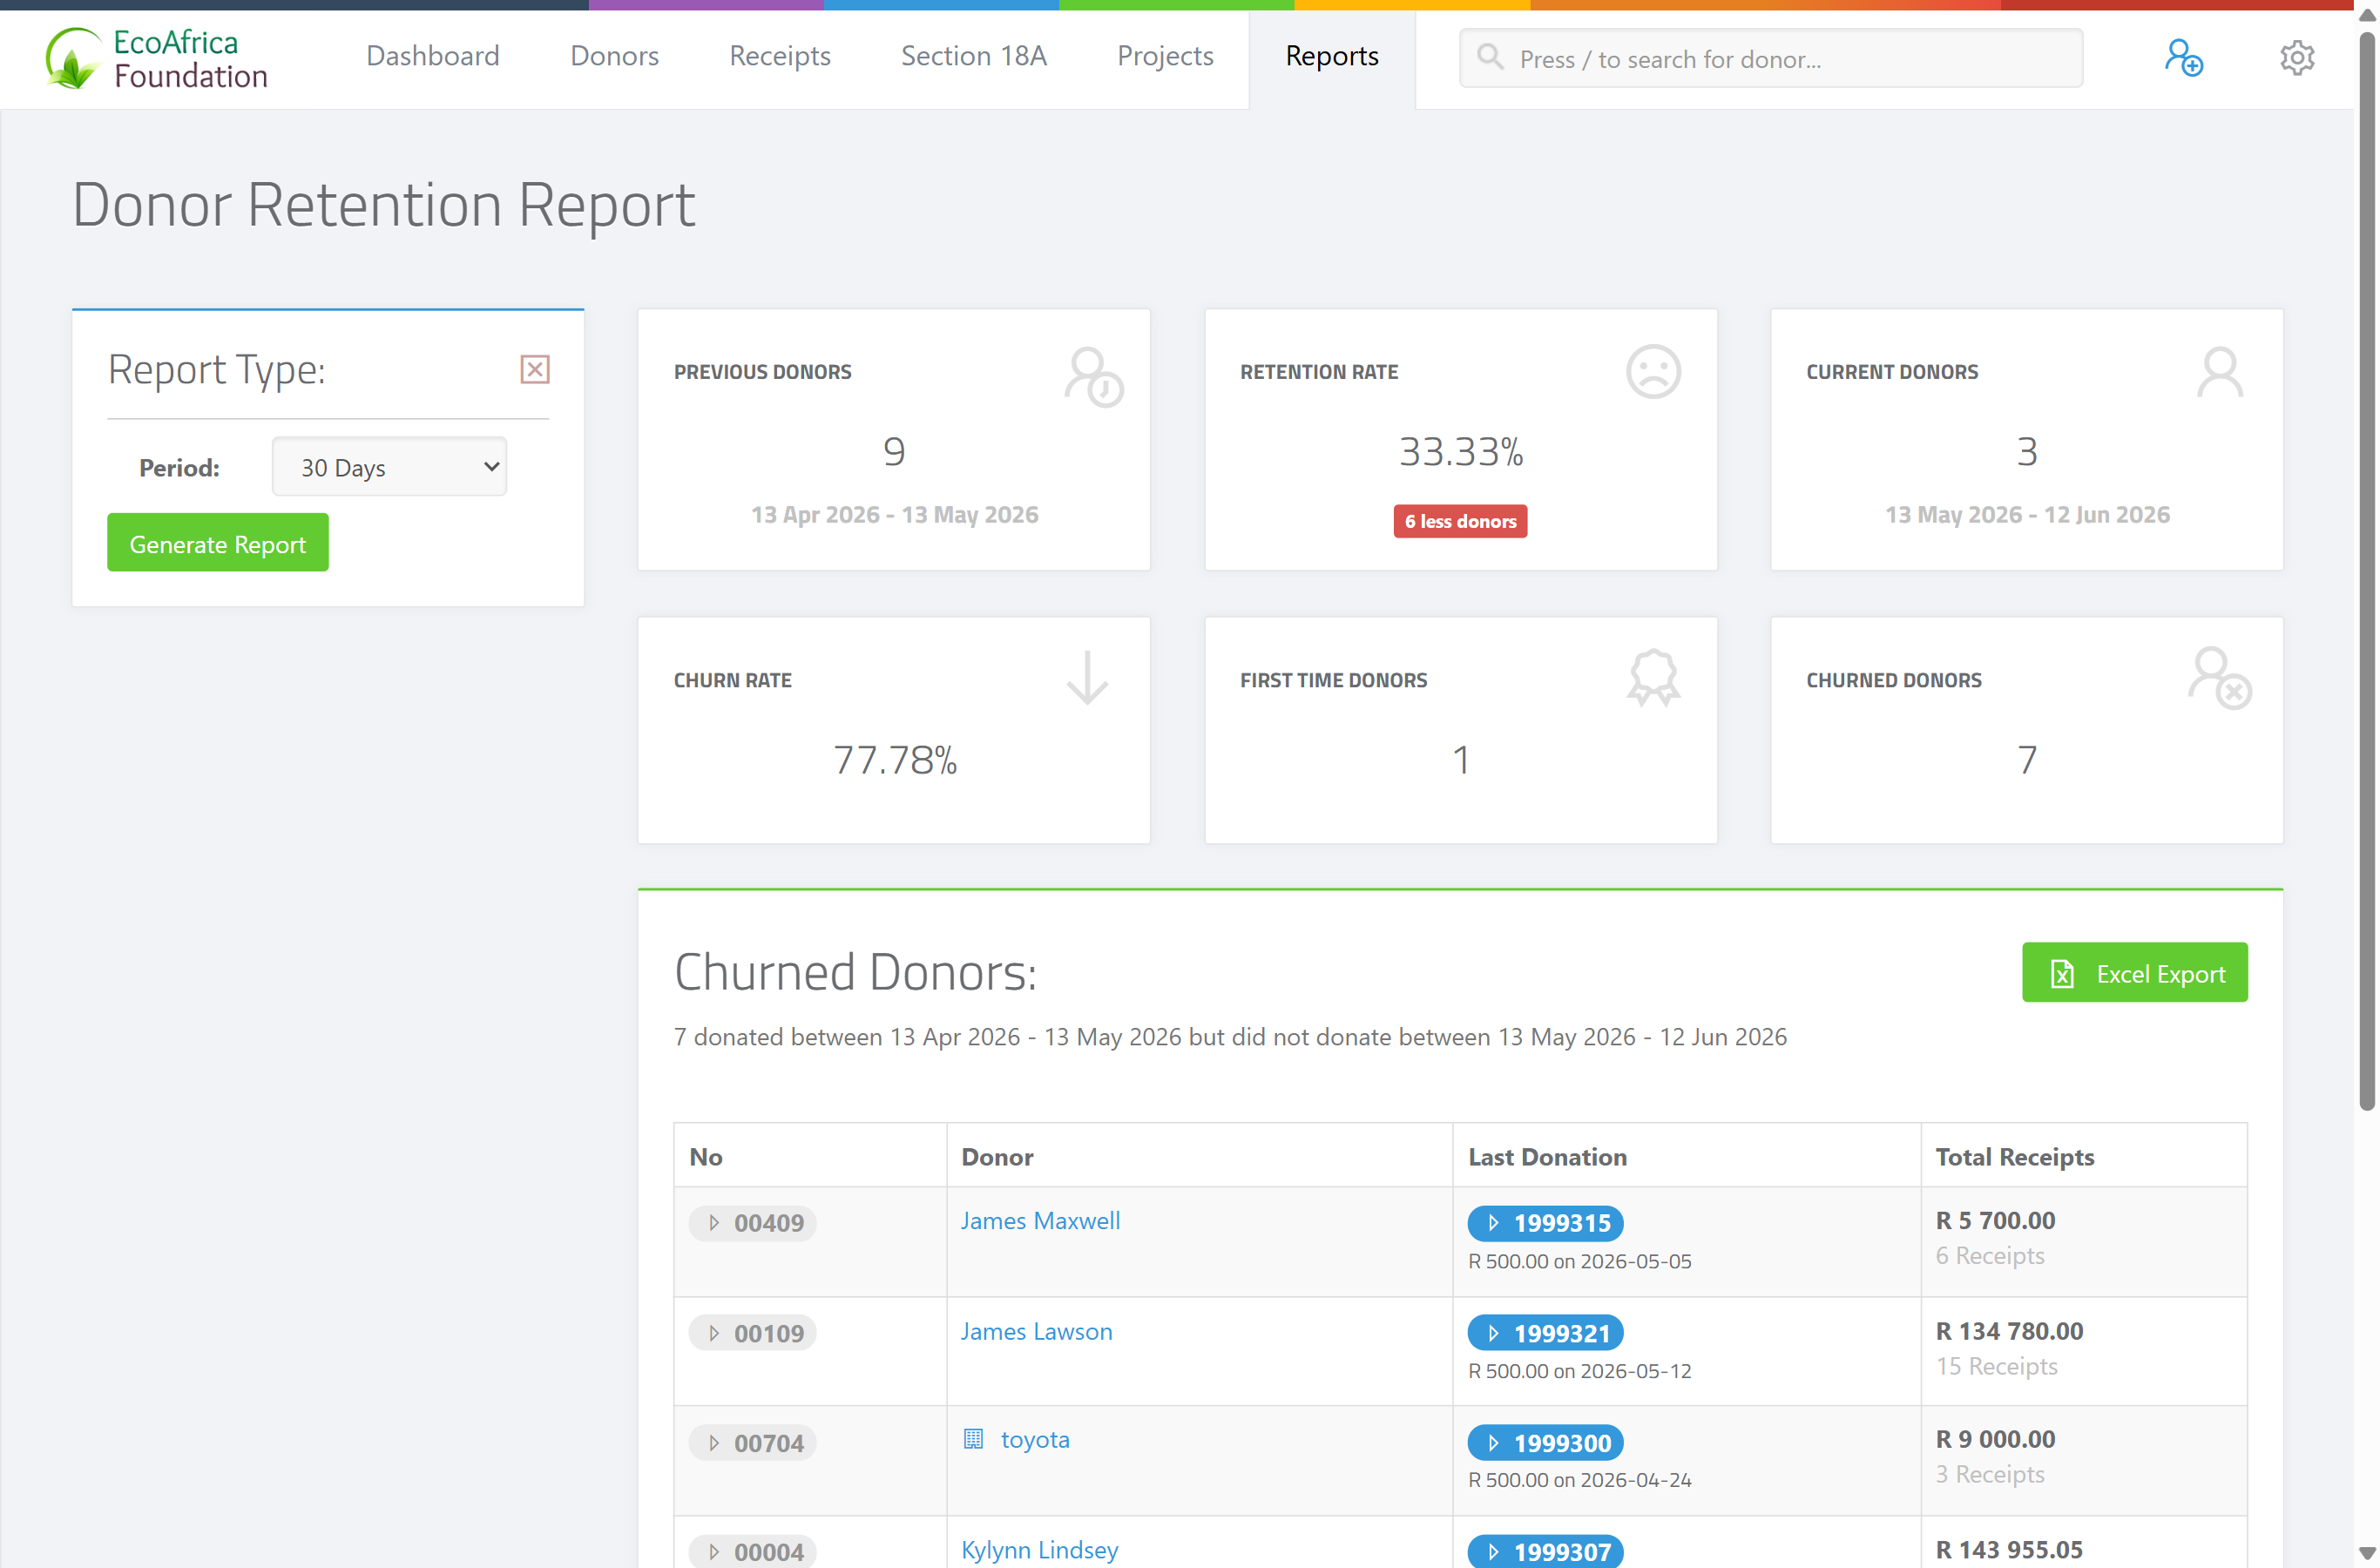Click the 6 less donors badge
The height and width of the screenshot is (1568, 2380).
1460,521
